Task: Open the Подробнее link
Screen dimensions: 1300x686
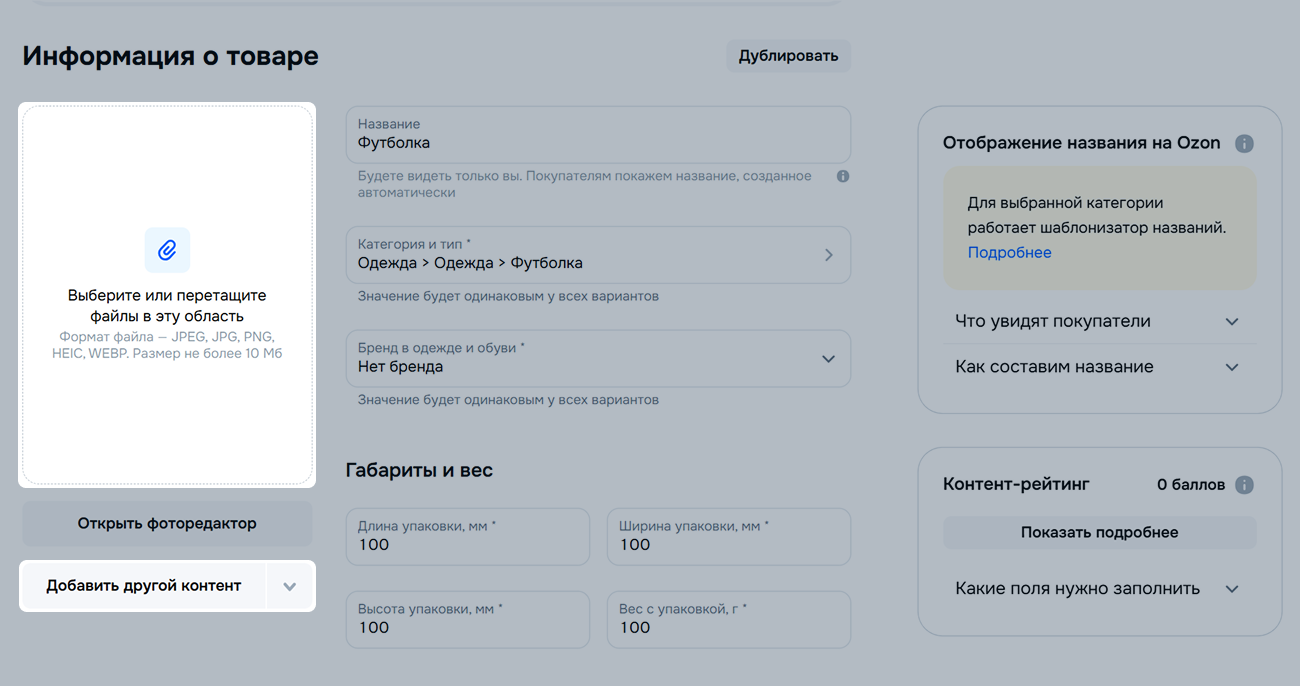Action: click(1009, 253)
